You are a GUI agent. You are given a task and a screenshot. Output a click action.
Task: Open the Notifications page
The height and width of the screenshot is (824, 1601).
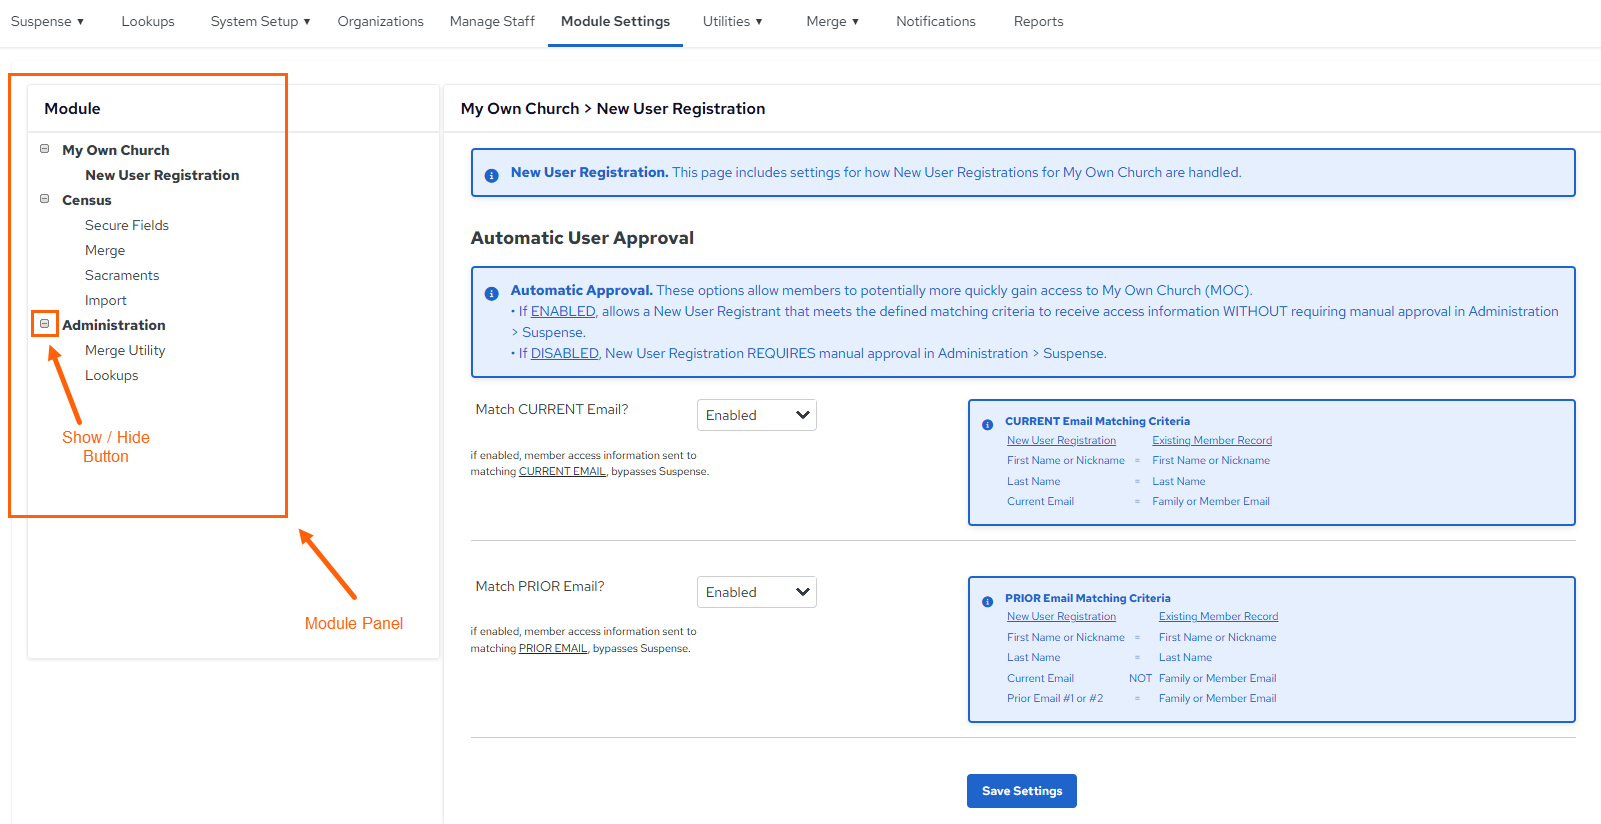(935, 21)
